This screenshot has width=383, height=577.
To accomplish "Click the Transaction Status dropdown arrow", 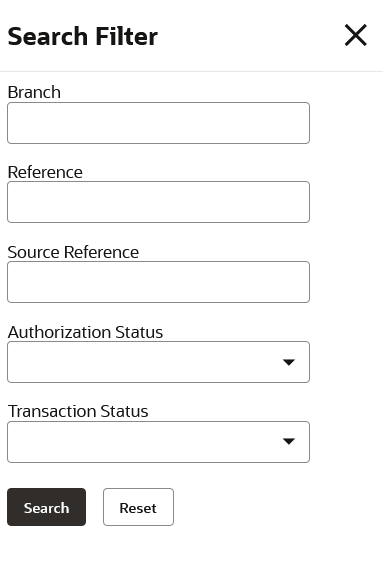I will [x=289, y=441].
